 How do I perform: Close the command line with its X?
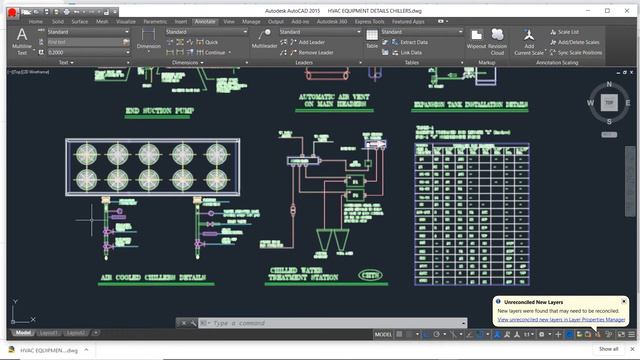tap(184, 323)
